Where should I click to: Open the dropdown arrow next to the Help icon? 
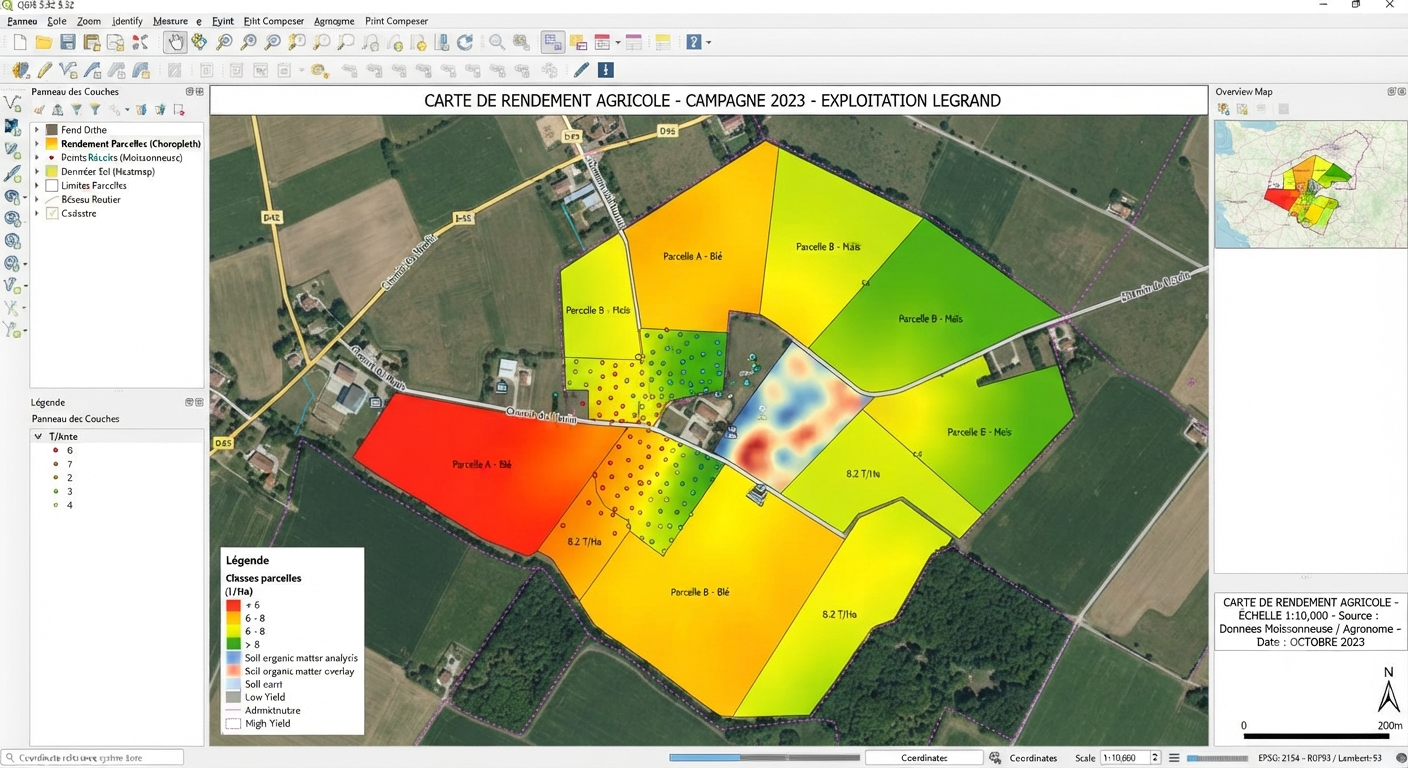pos(709,42)
